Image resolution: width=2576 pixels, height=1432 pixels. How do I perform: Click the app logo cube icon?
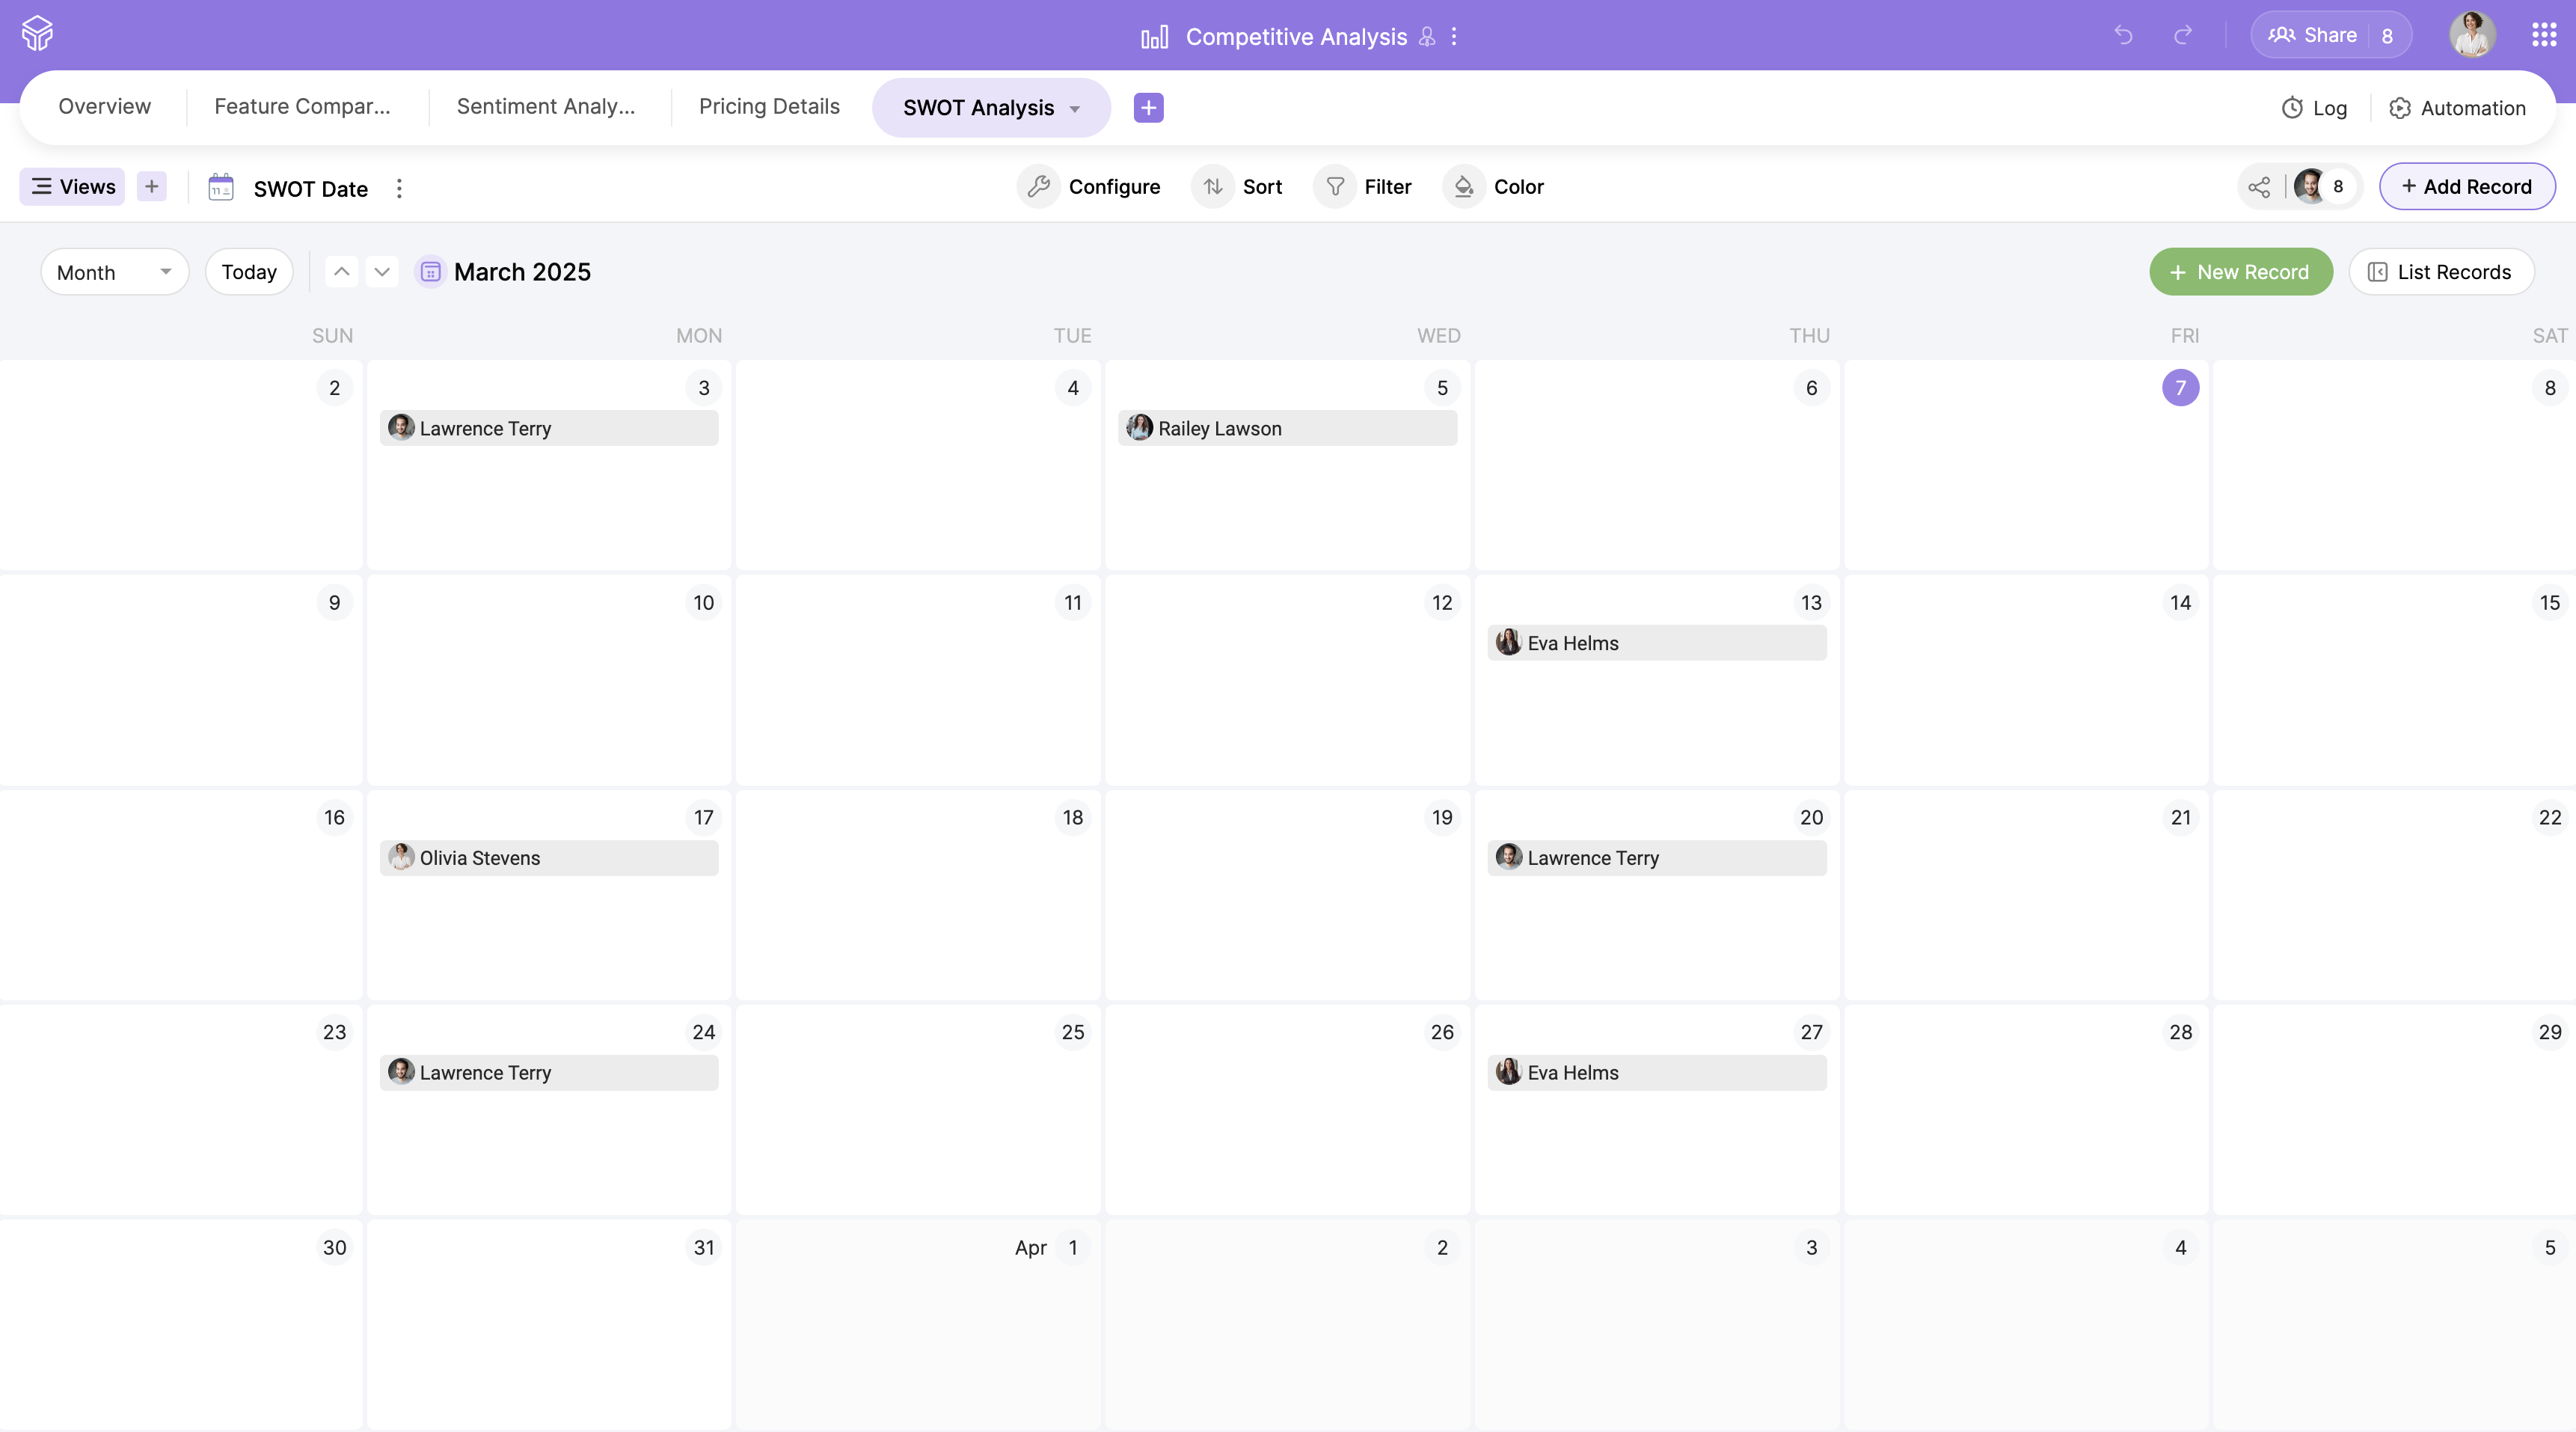(x=37, y=34)
